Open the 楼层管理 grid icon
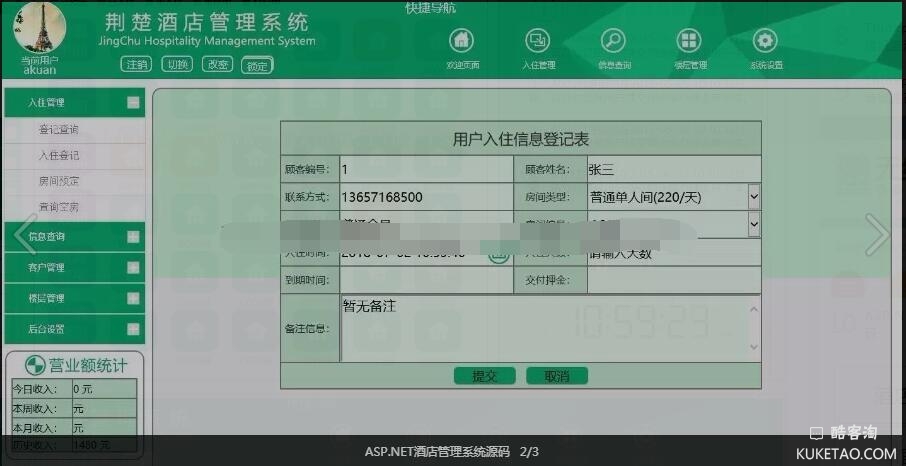This screenshot has height=466, width=906. (x=689, y=41)
